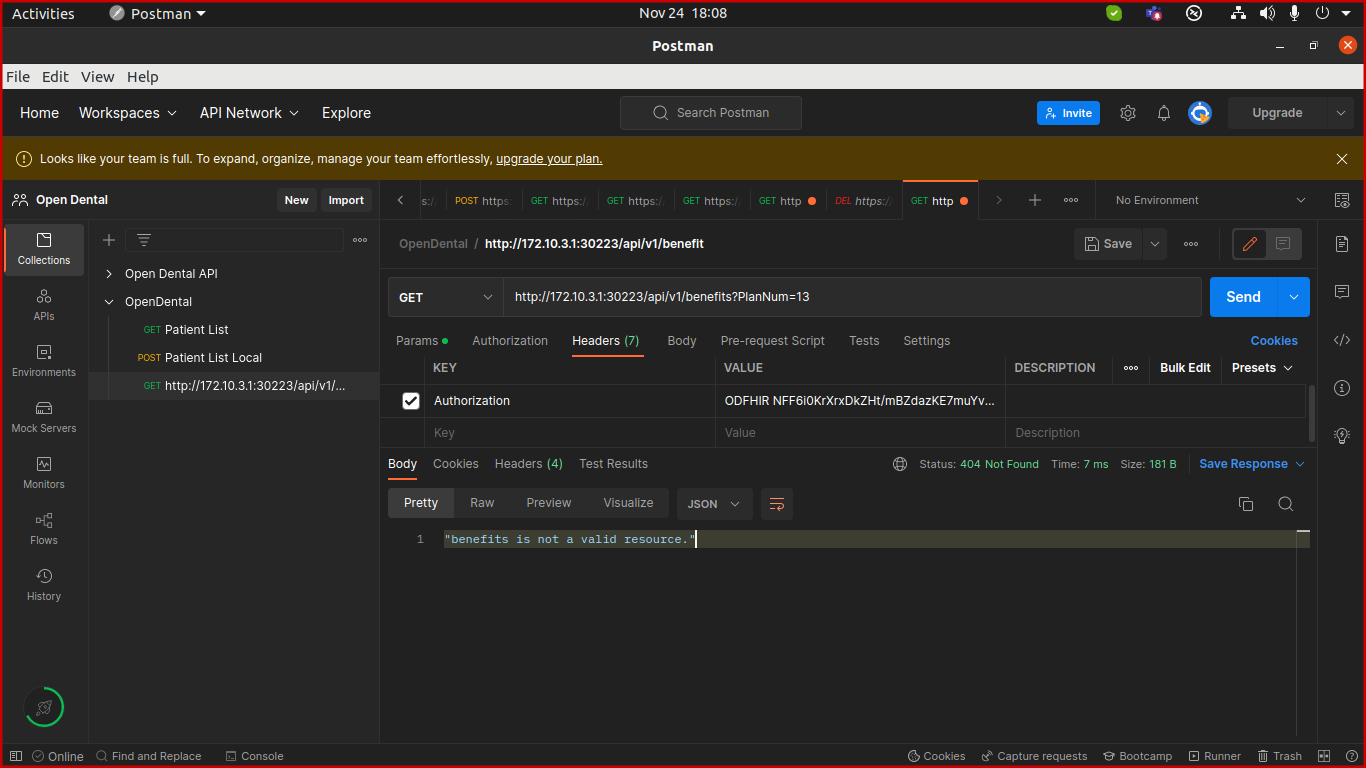This screenshot has width=1366, height=768.
Task: Open the HTTP method GET dropdown
Action: [446, 297]
